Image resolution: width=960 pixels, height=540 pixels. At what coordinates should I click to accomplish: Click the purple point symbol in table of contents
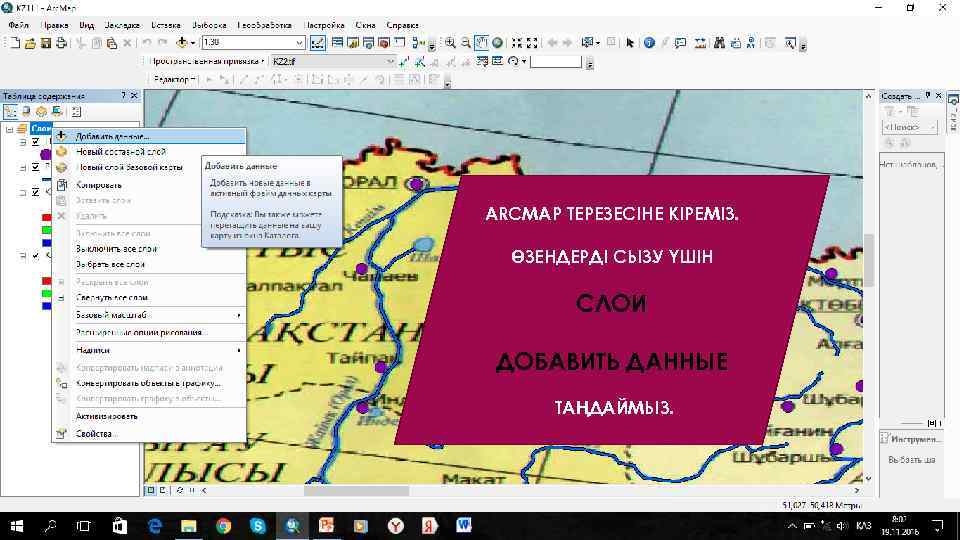pyautogui.click(x=46, y=154)
